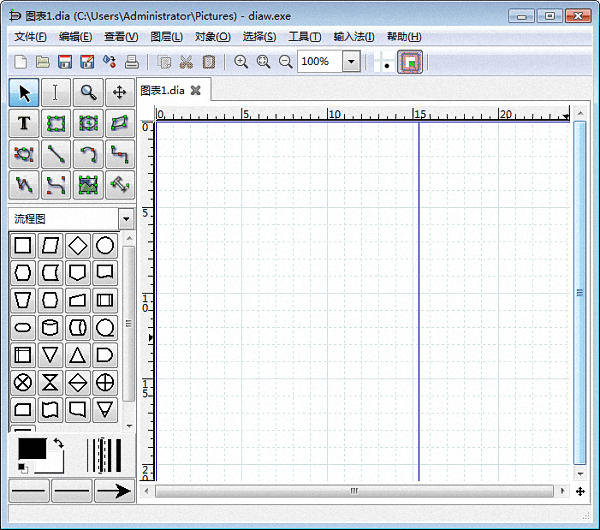Open the end arrow style selector

114,491
